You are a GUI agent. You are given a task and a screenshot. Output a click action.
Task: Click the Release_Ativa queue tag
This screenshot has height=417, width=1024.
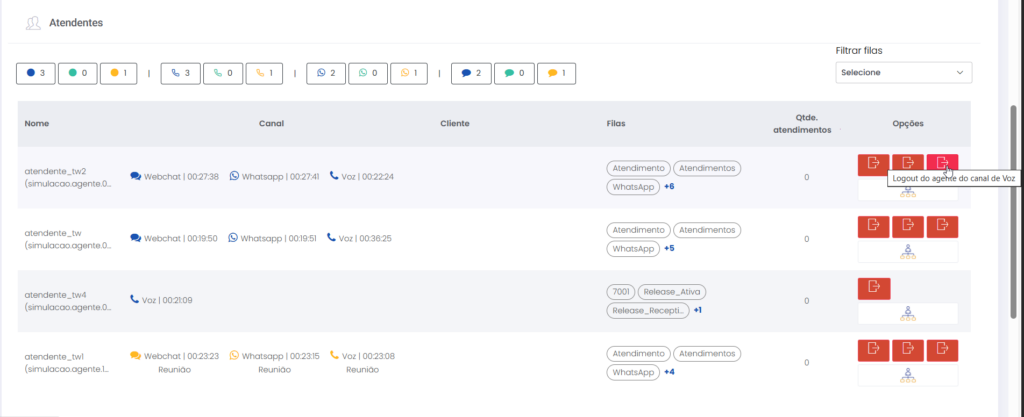pyautogui.click(x=672, y=292)
